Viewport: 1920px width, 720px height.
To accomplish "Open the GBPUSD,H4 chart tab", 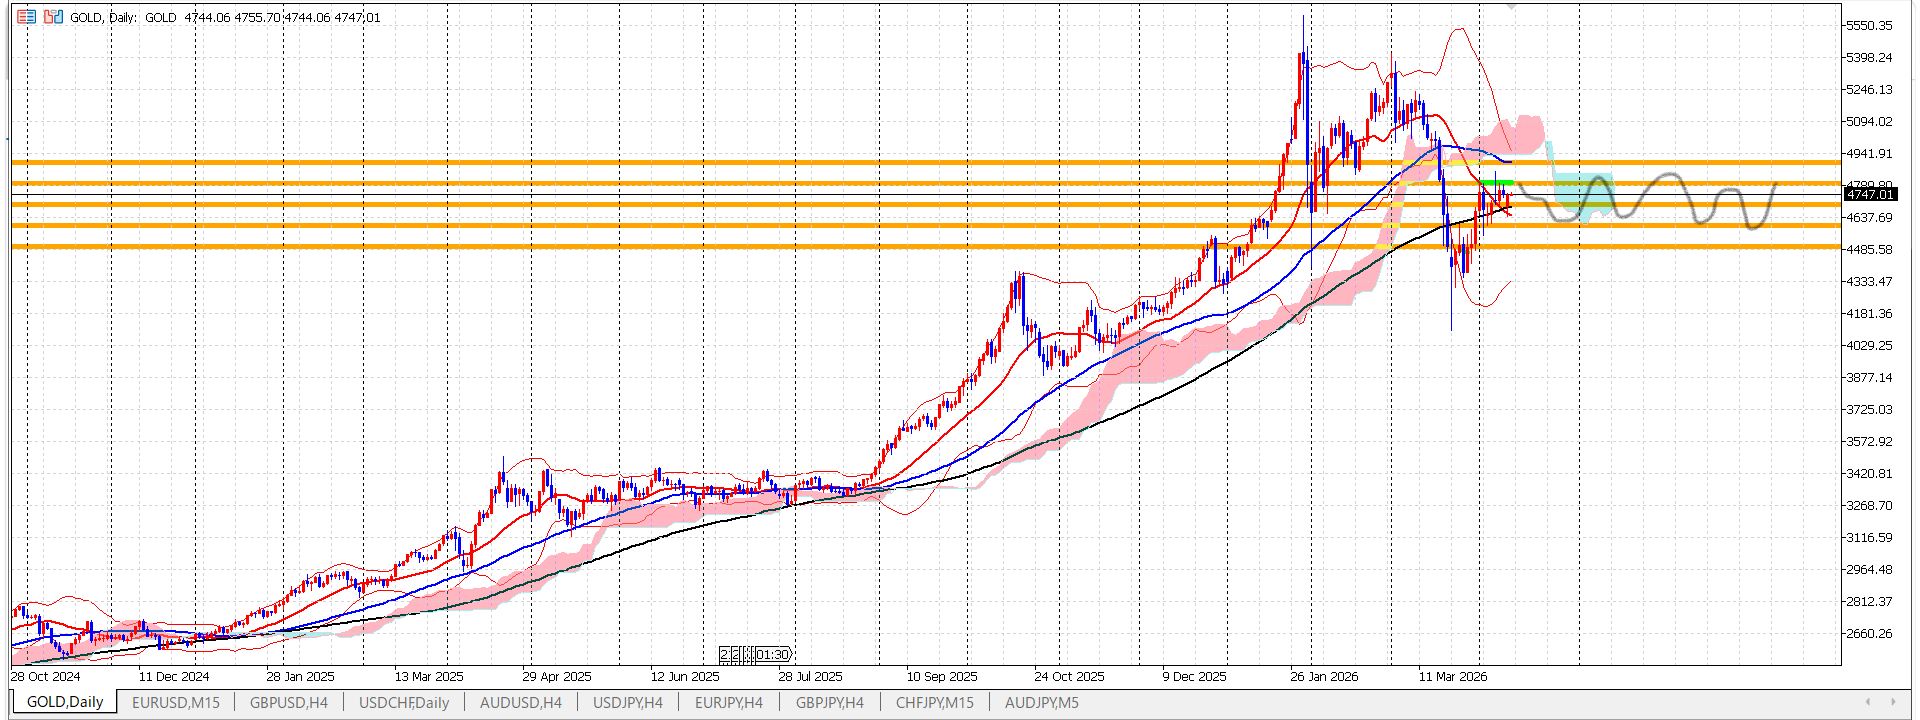I will pyautogui.click(x=289, y=703).
